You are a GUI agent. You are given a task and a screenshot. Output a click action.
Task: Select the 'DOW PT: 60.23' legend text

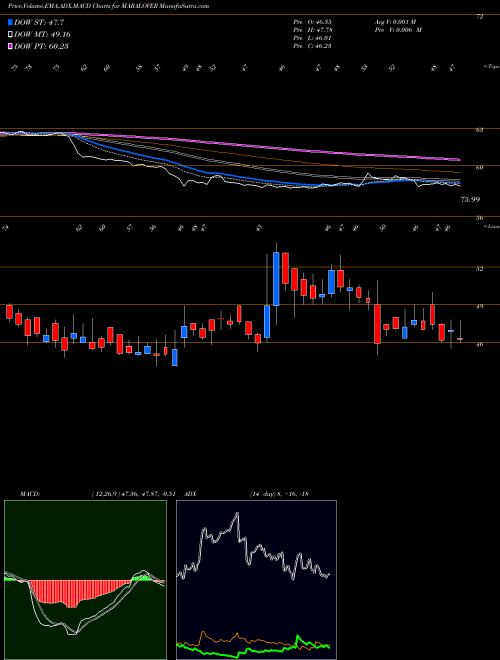(41, 46)
